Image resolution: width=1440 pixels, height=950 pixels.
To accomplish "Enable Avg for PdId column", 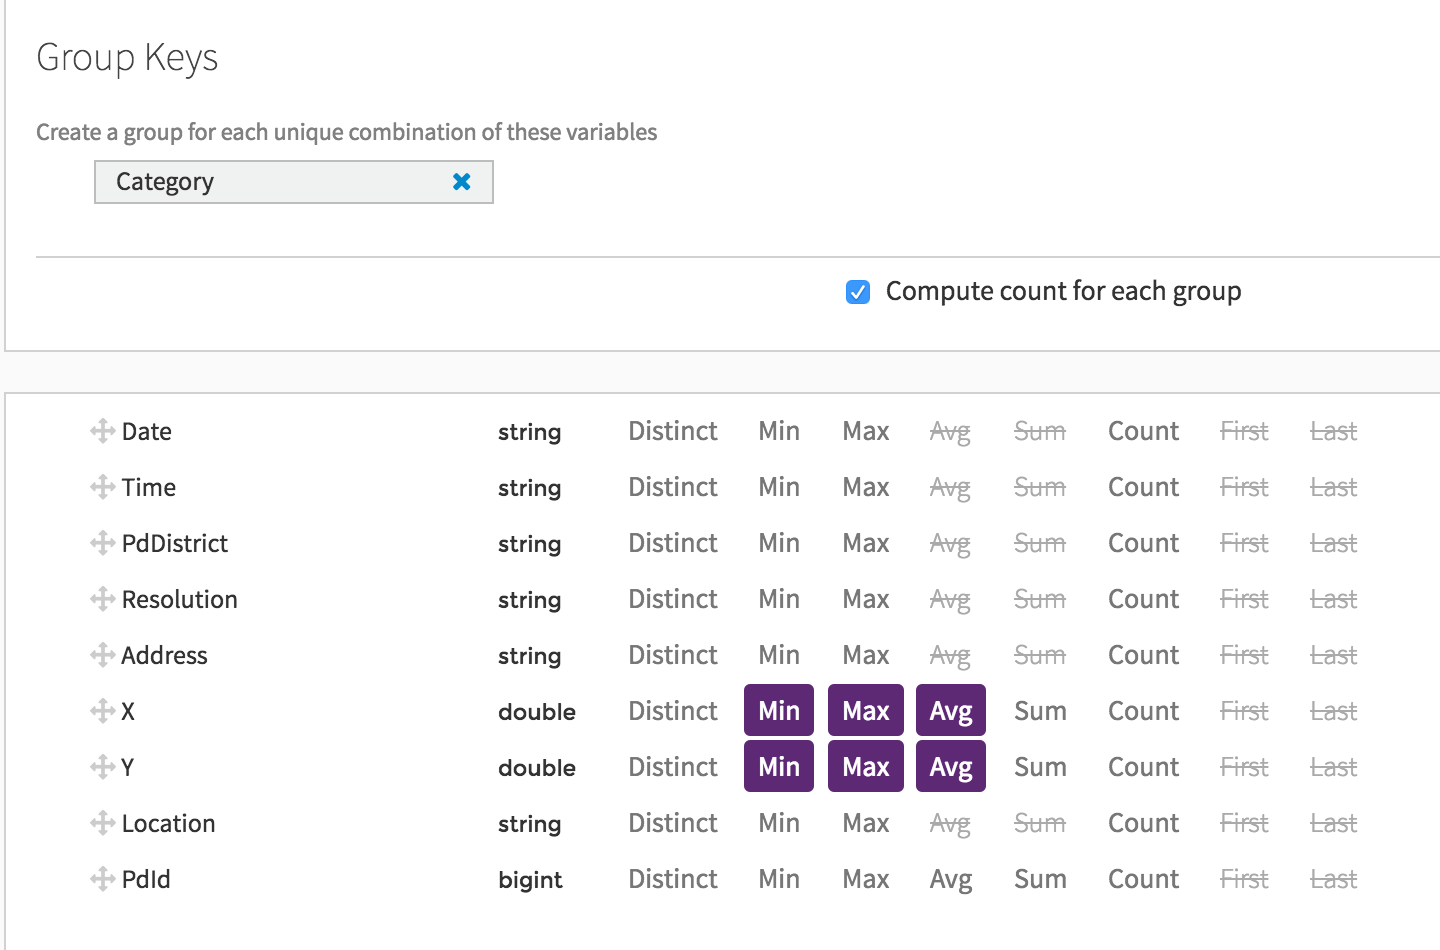I will tap(951, 879).
